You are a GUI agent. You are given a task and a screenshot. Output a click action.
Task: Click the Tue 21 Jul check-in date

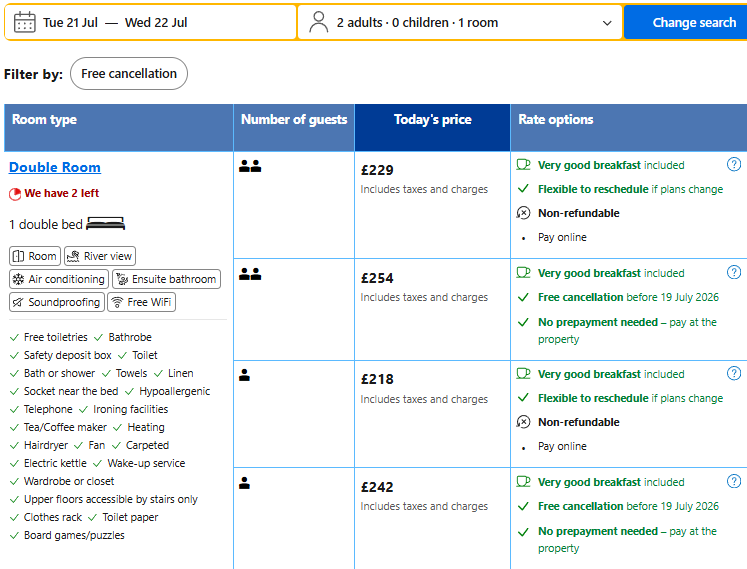[x=71, y=22]
